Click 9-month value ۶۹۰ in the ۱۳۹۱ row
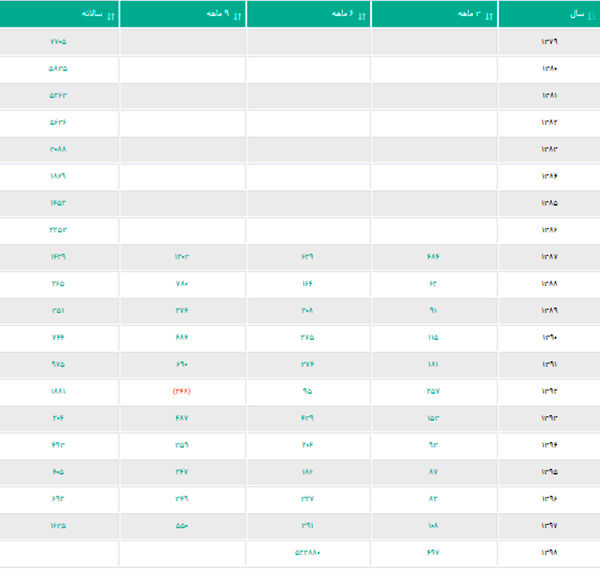 [182, 364]
